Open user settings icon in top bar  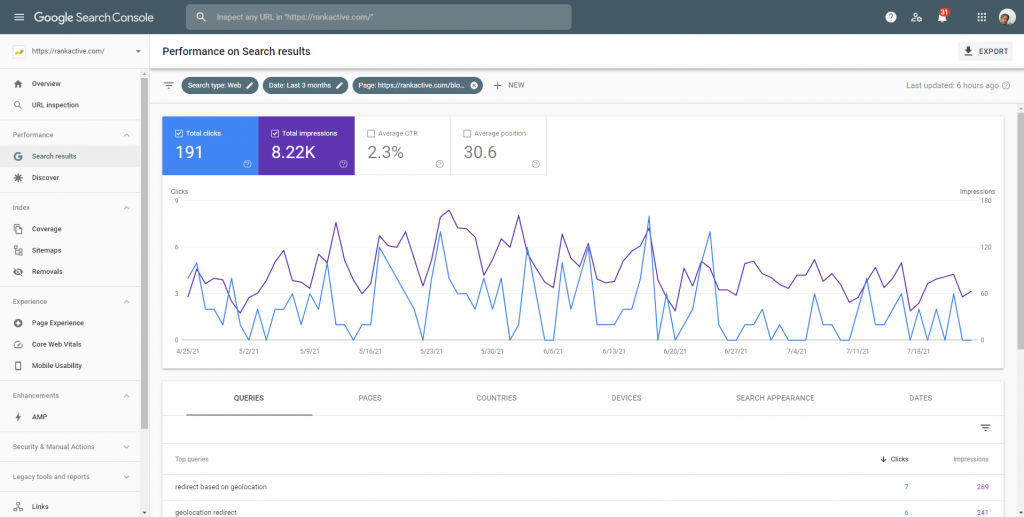click(x=916, y=18)
